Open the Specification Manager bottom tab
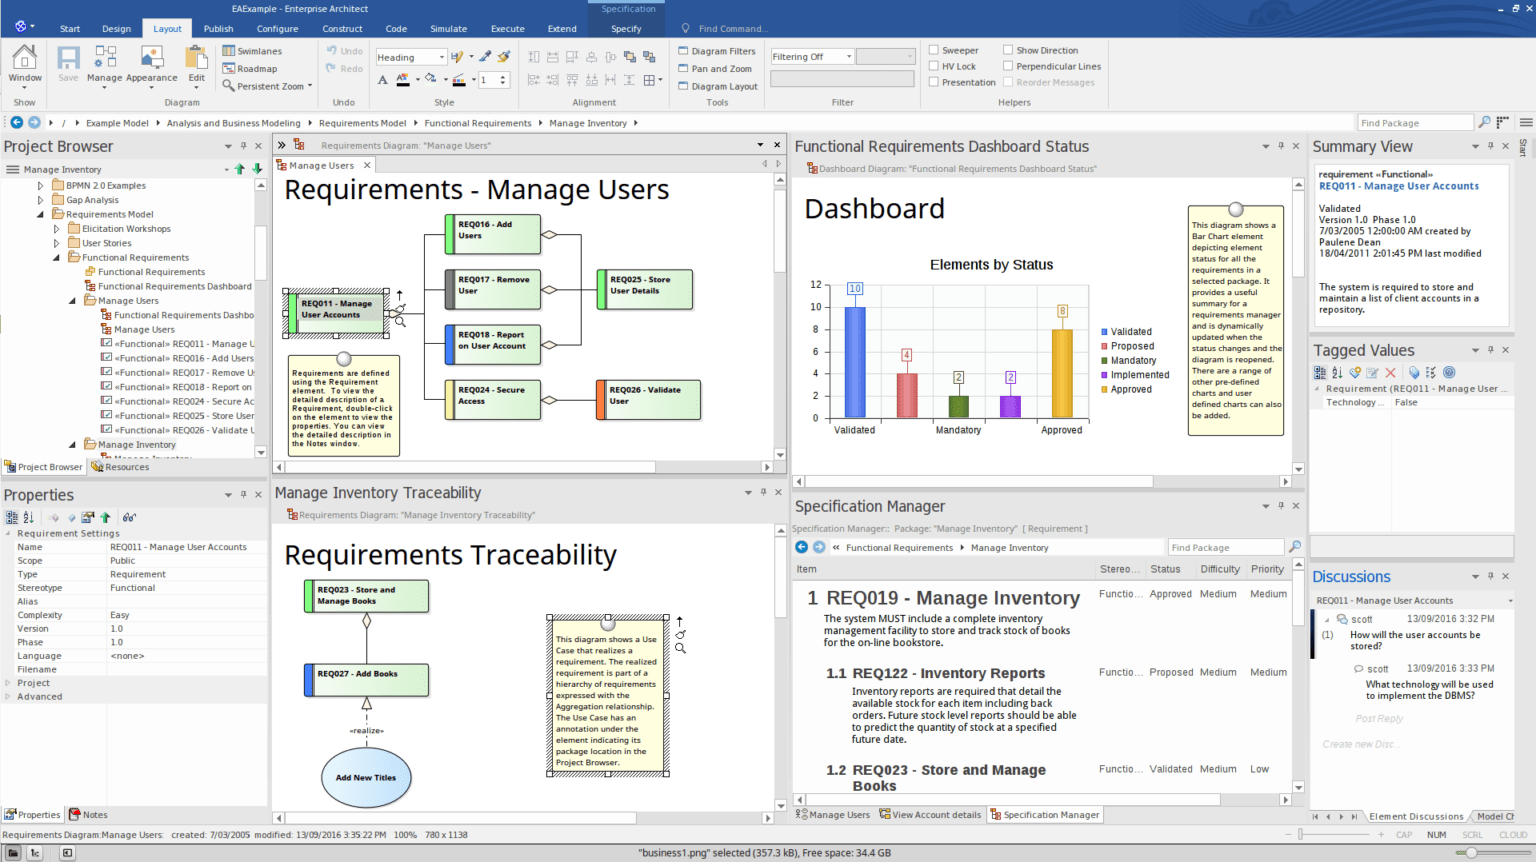Image resolution: width=1536 pixels, height=862 pixels. [x=1044, y=815]
